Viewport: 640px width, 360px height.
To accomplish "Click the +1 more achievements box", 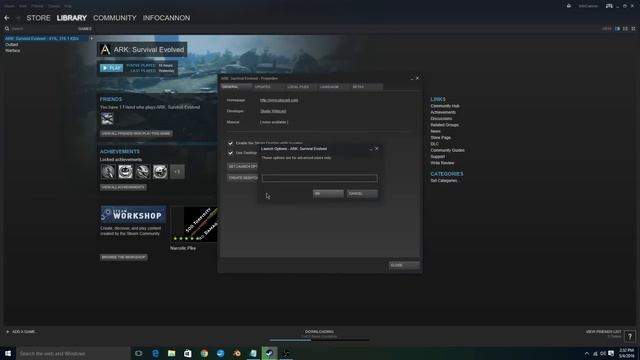I will tap(177, 172).
